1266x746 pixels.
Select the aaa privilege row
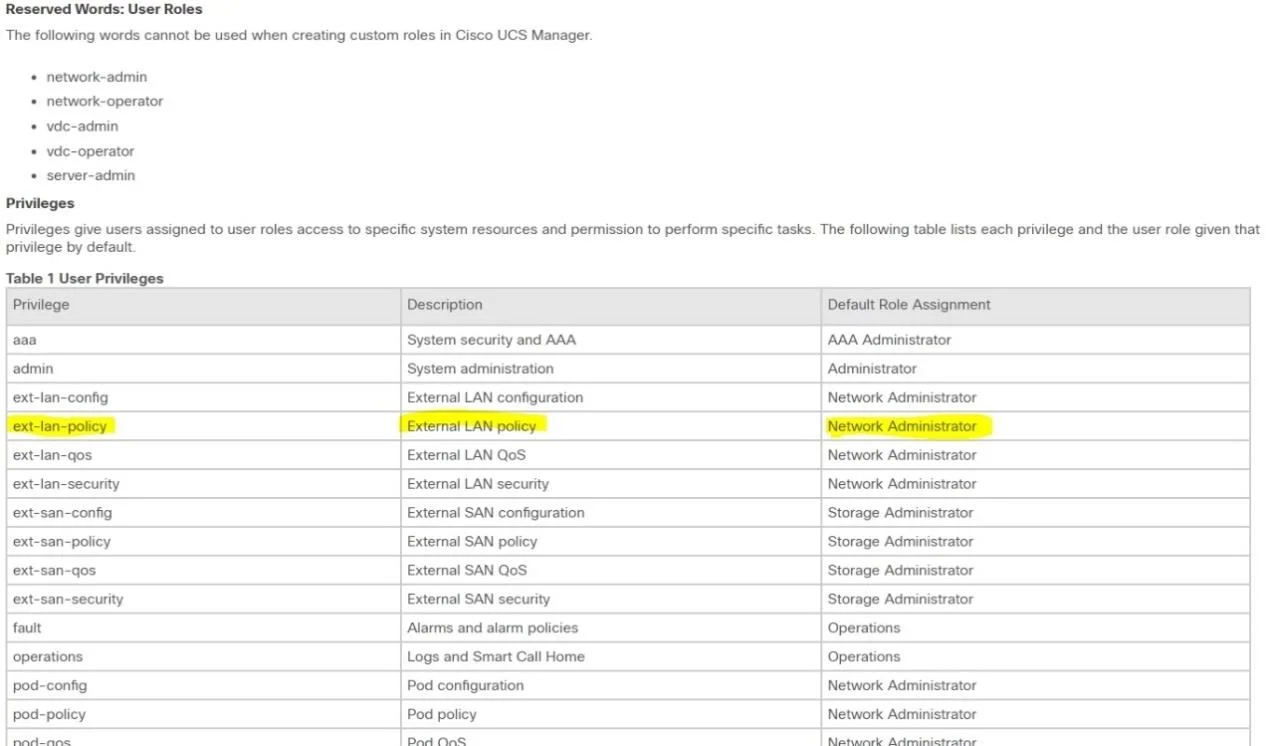click(628, 340)
